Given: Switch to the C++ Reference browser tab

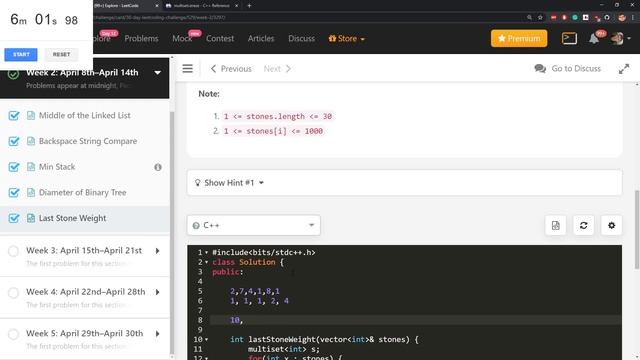Looking at the screenshot, I should point(202,6).
